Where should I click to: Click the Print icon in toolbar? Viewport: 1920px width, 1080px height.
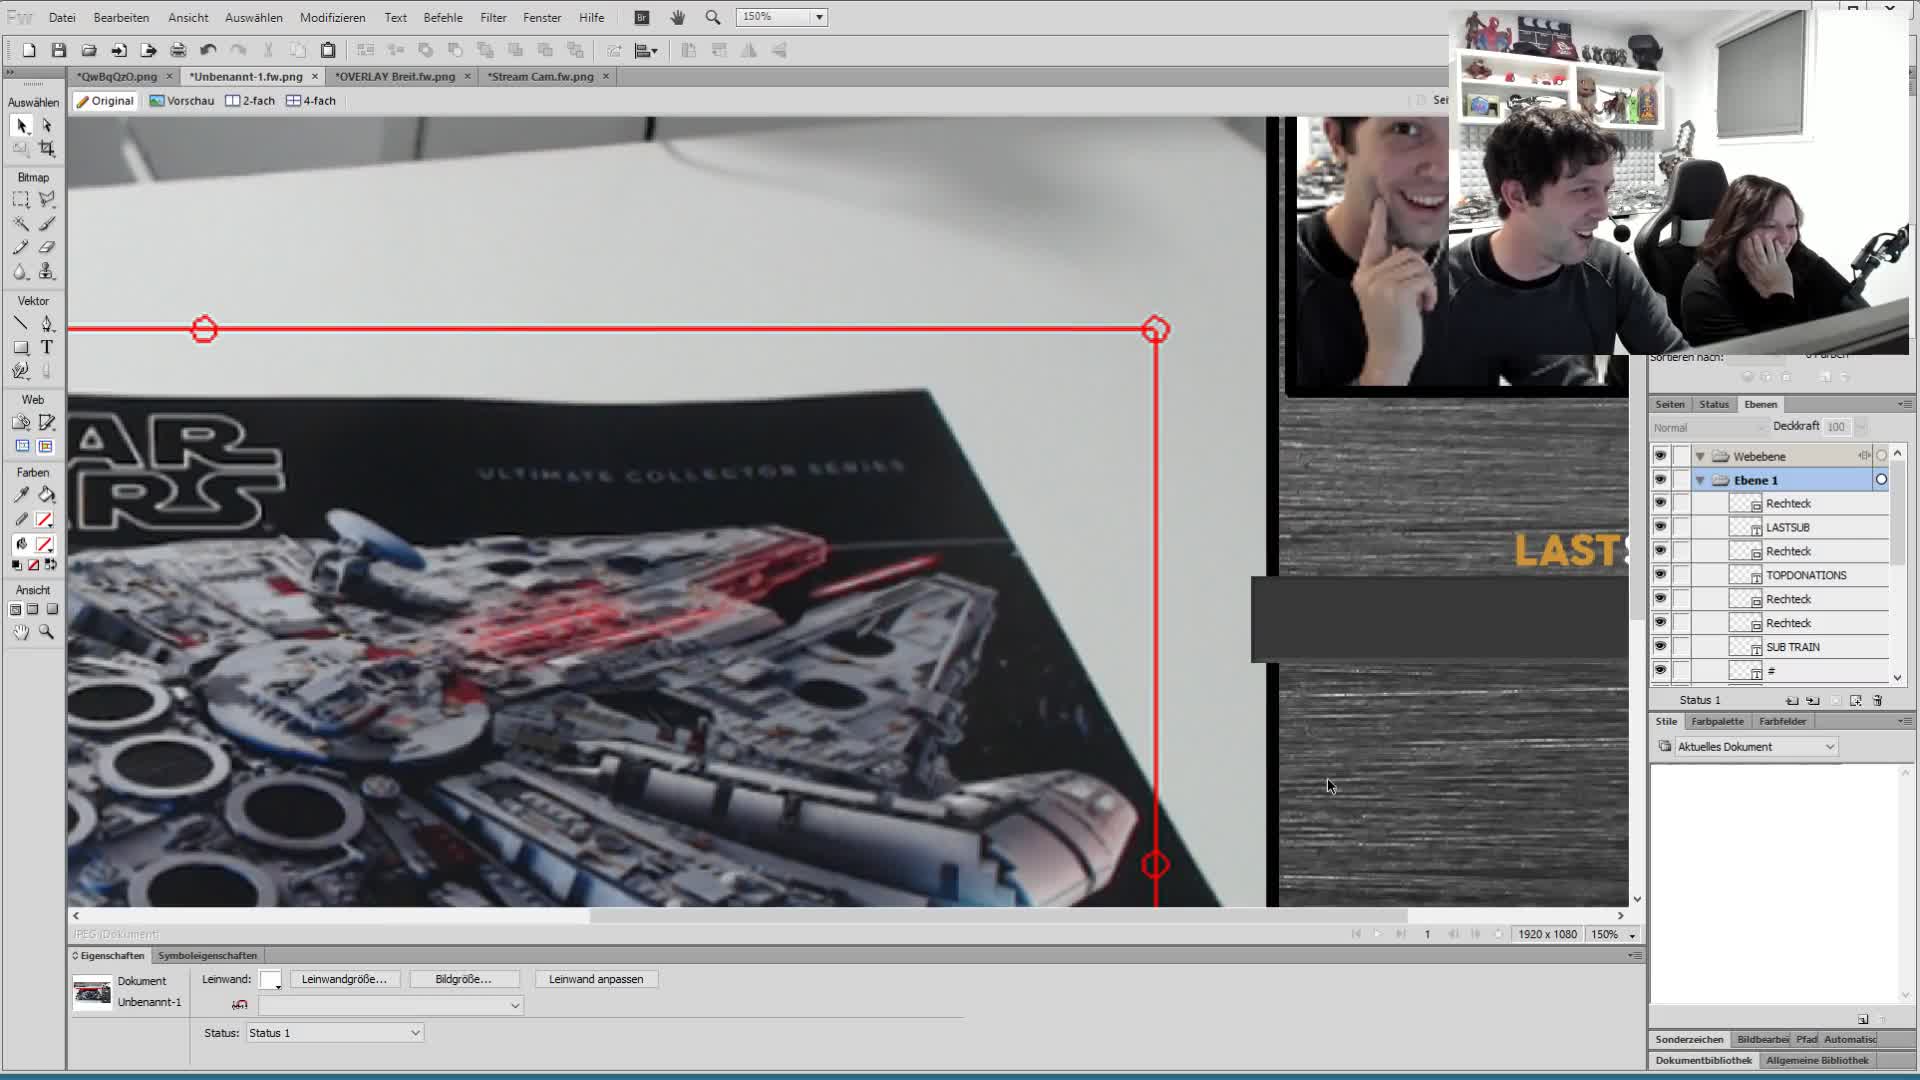pyautogui.click(x=178, y=50)
